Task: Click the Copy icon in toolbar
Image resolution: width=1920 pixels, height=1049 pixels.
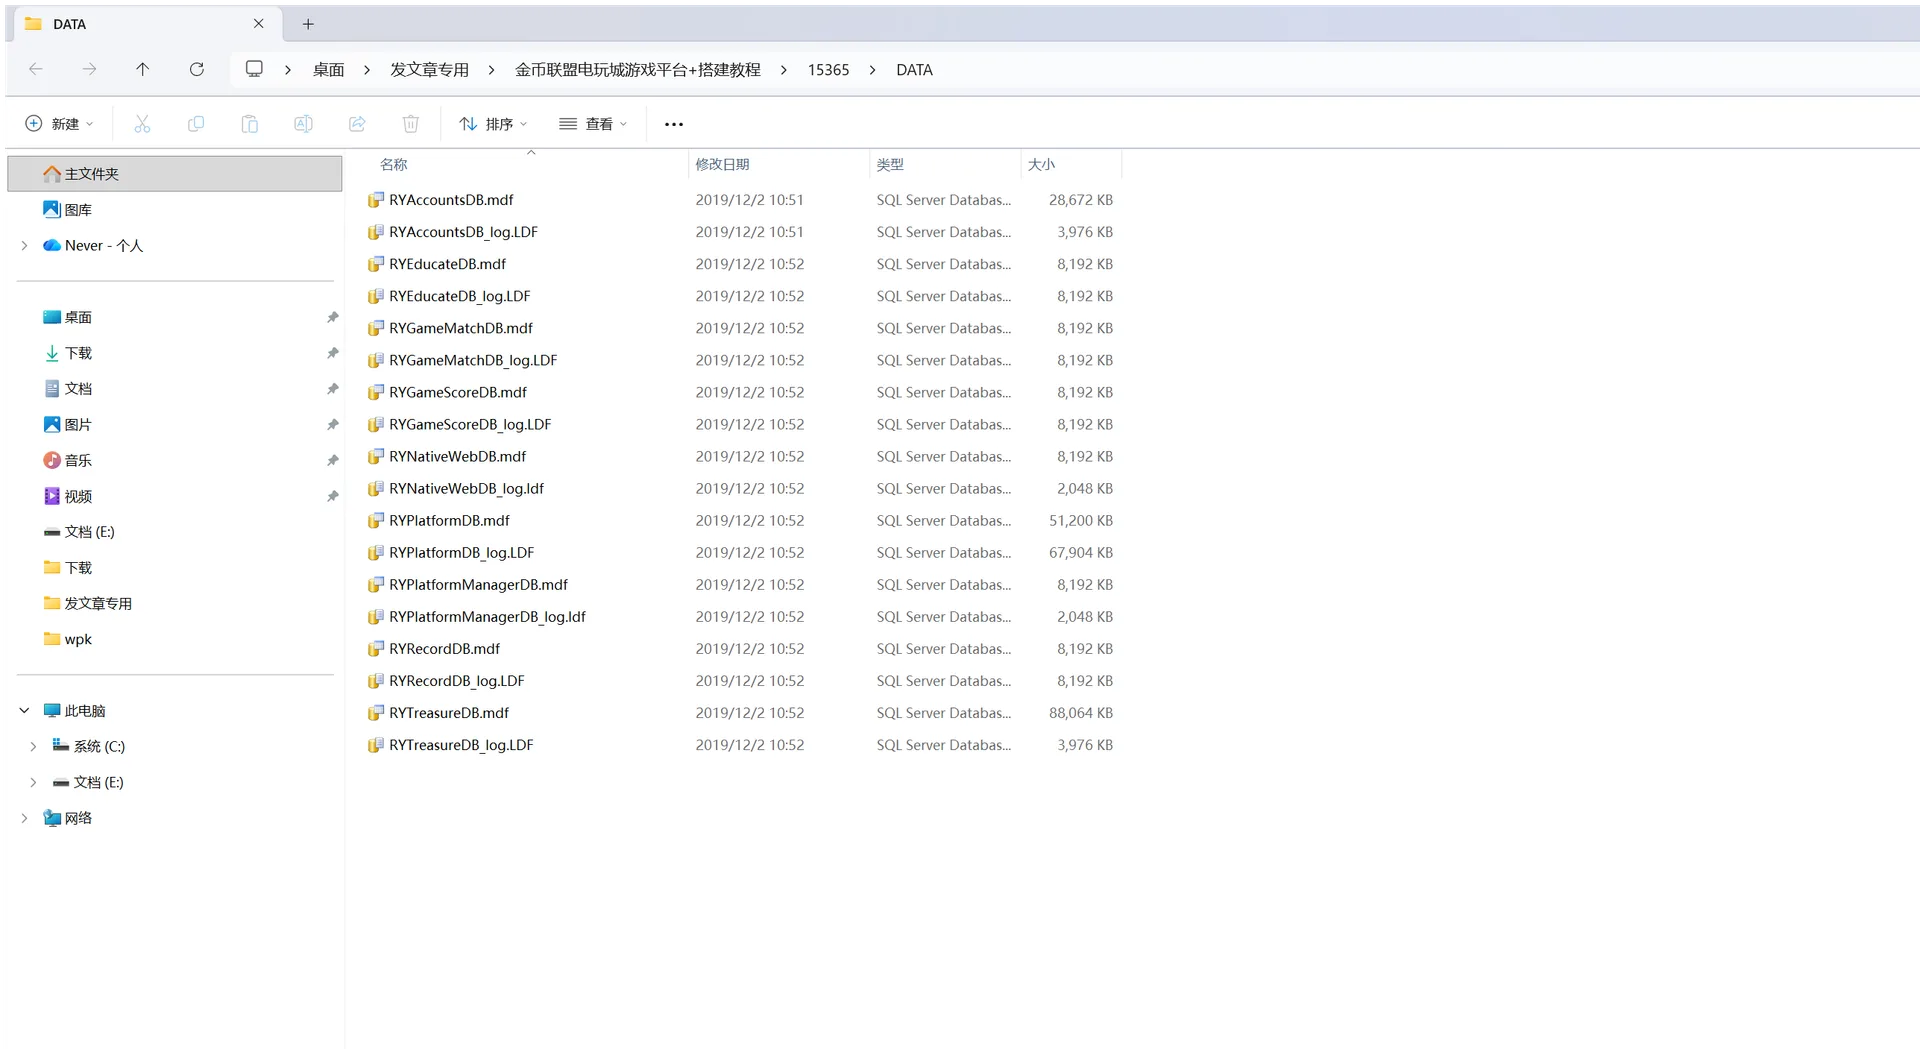Action: point(196,124)
